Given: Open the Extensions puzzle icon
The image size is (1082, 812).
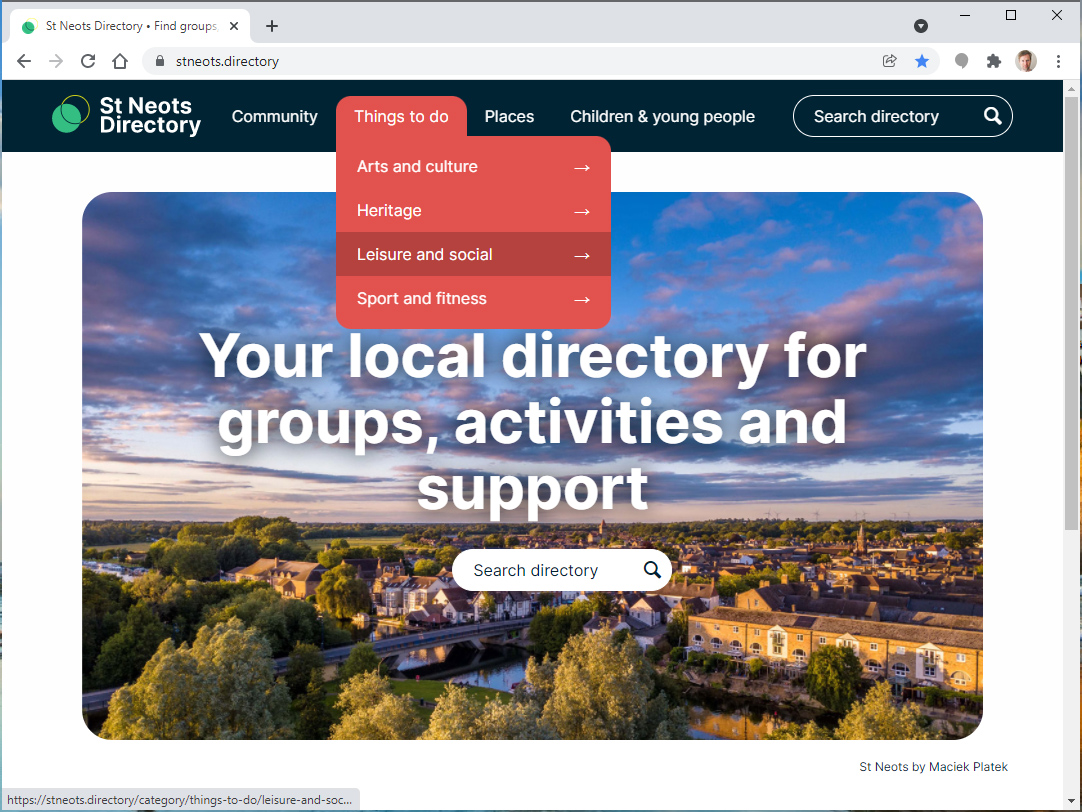Looking at the screenshot, I should click(994, 61).
